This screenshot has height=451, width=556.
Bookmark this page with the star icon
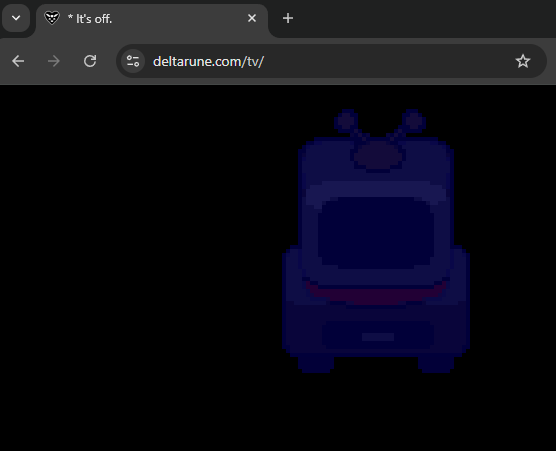523,61
